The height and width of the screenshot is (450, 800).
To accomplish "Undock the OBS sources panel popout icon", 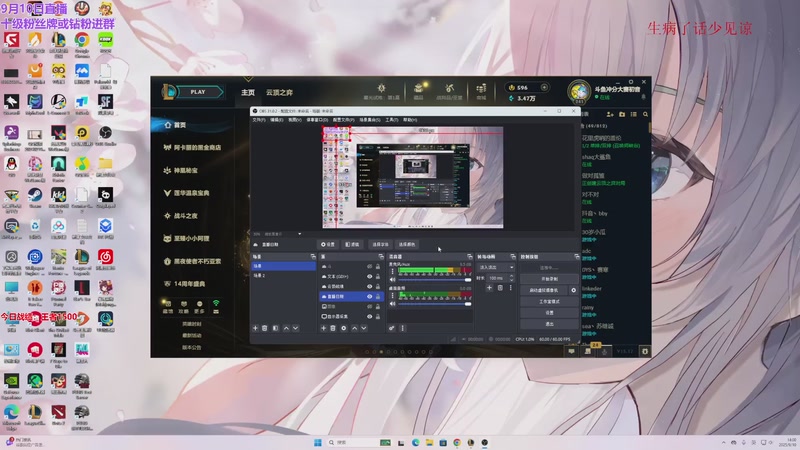I will (x=381, y=257).
